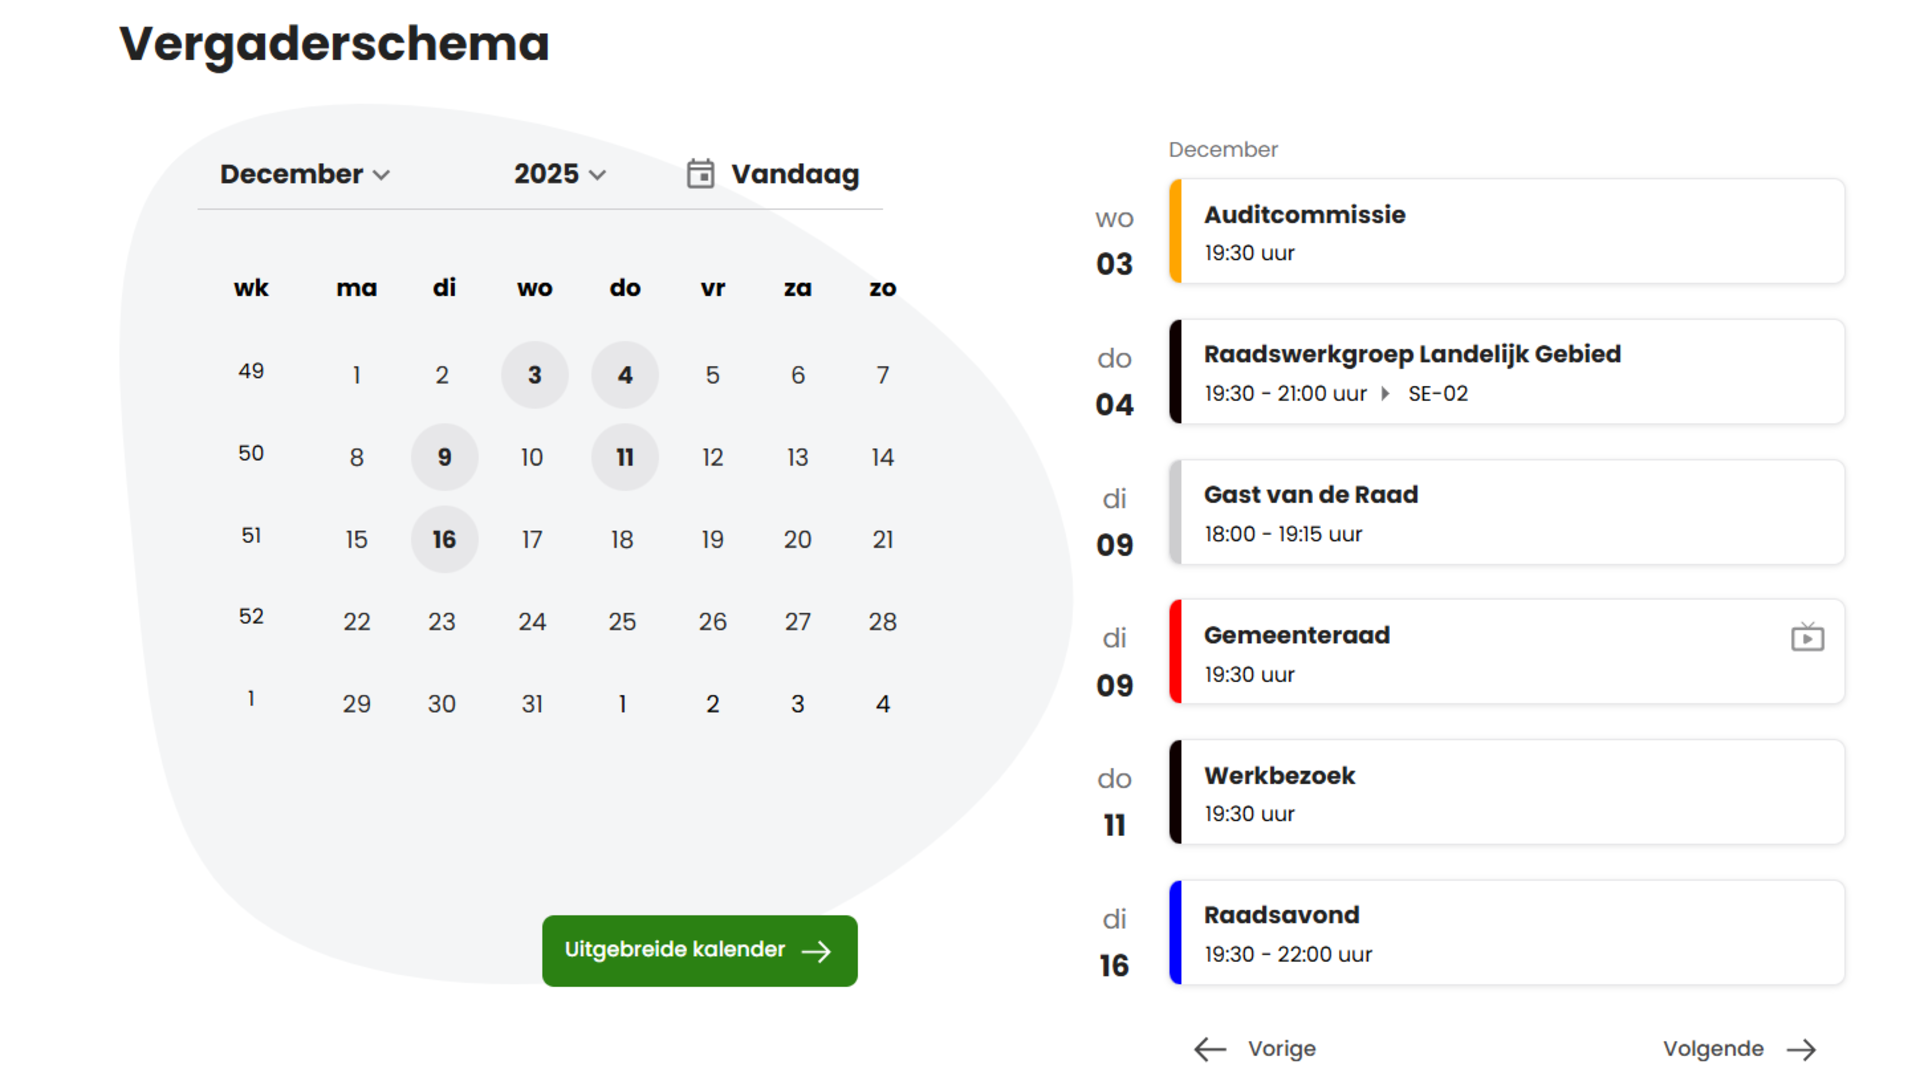Open the December month dropdown
Viewport: 1920px width, 1080px height.
pyautogui.click(x=304, y=174)
